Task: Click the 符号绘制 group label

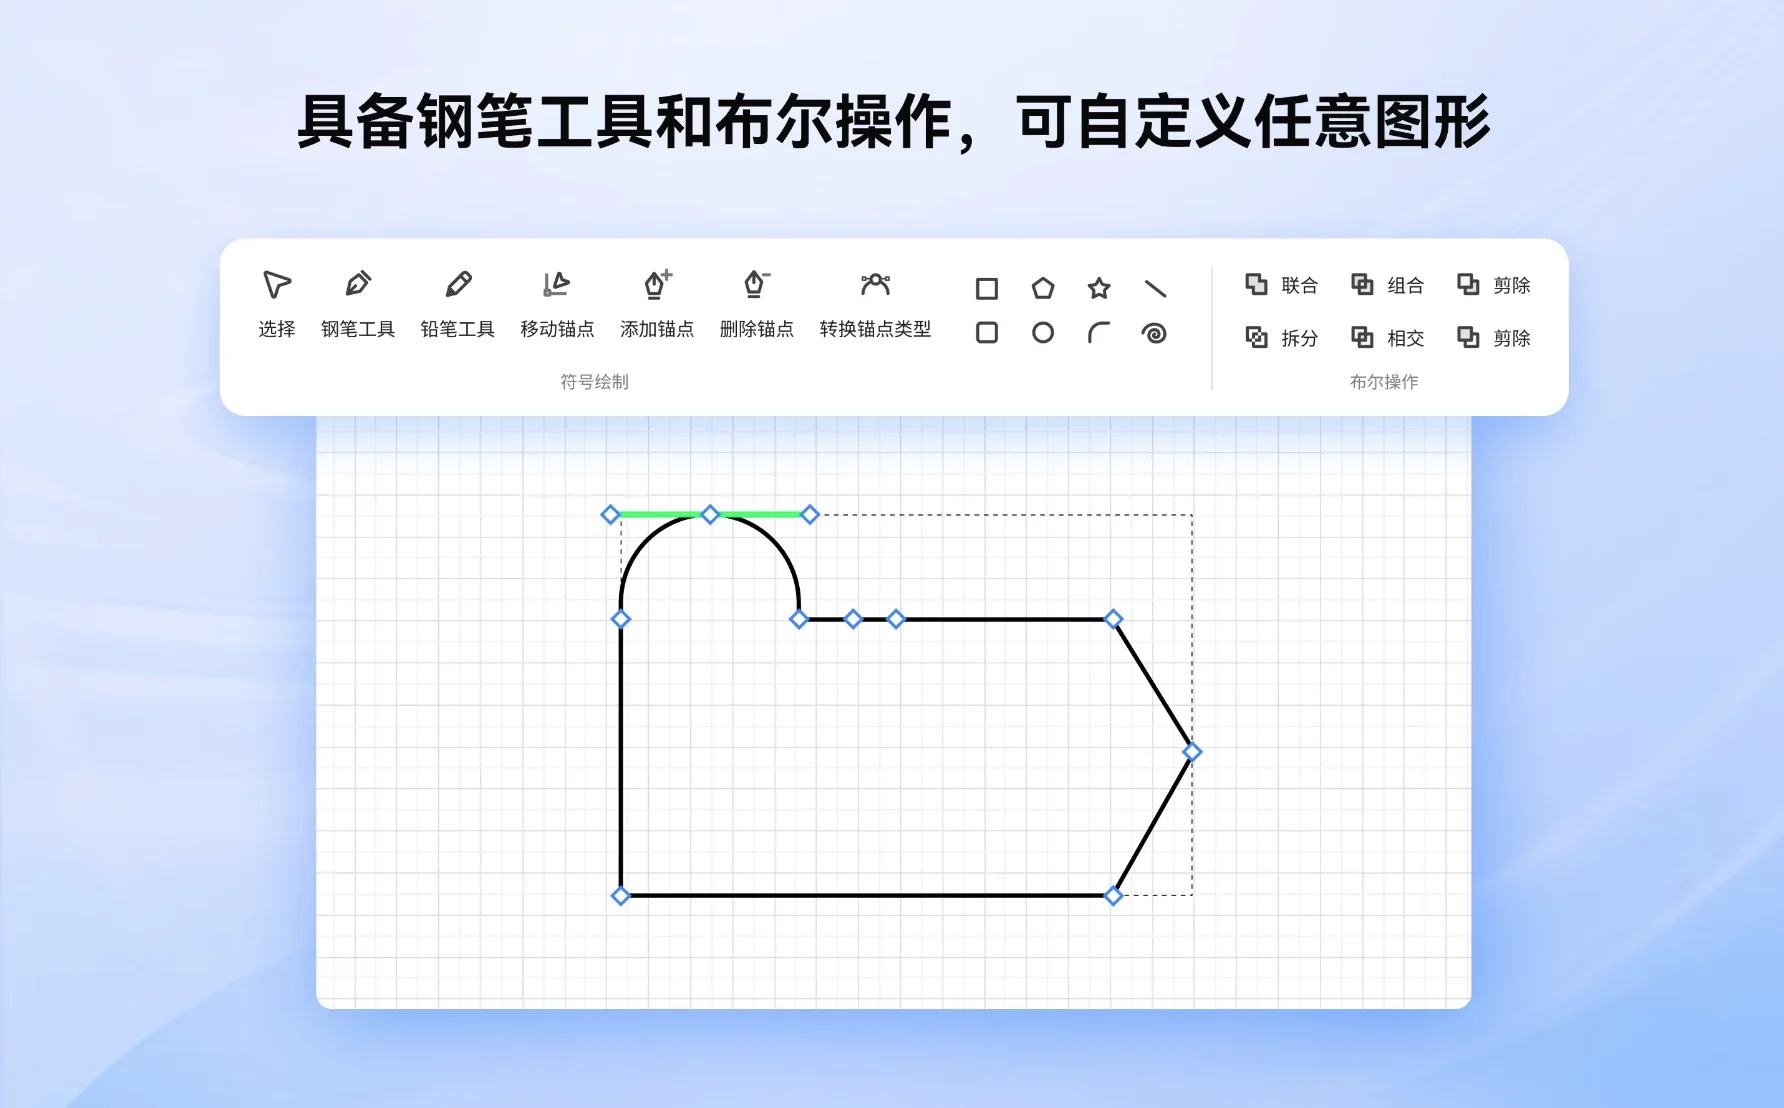Action: 594,382
